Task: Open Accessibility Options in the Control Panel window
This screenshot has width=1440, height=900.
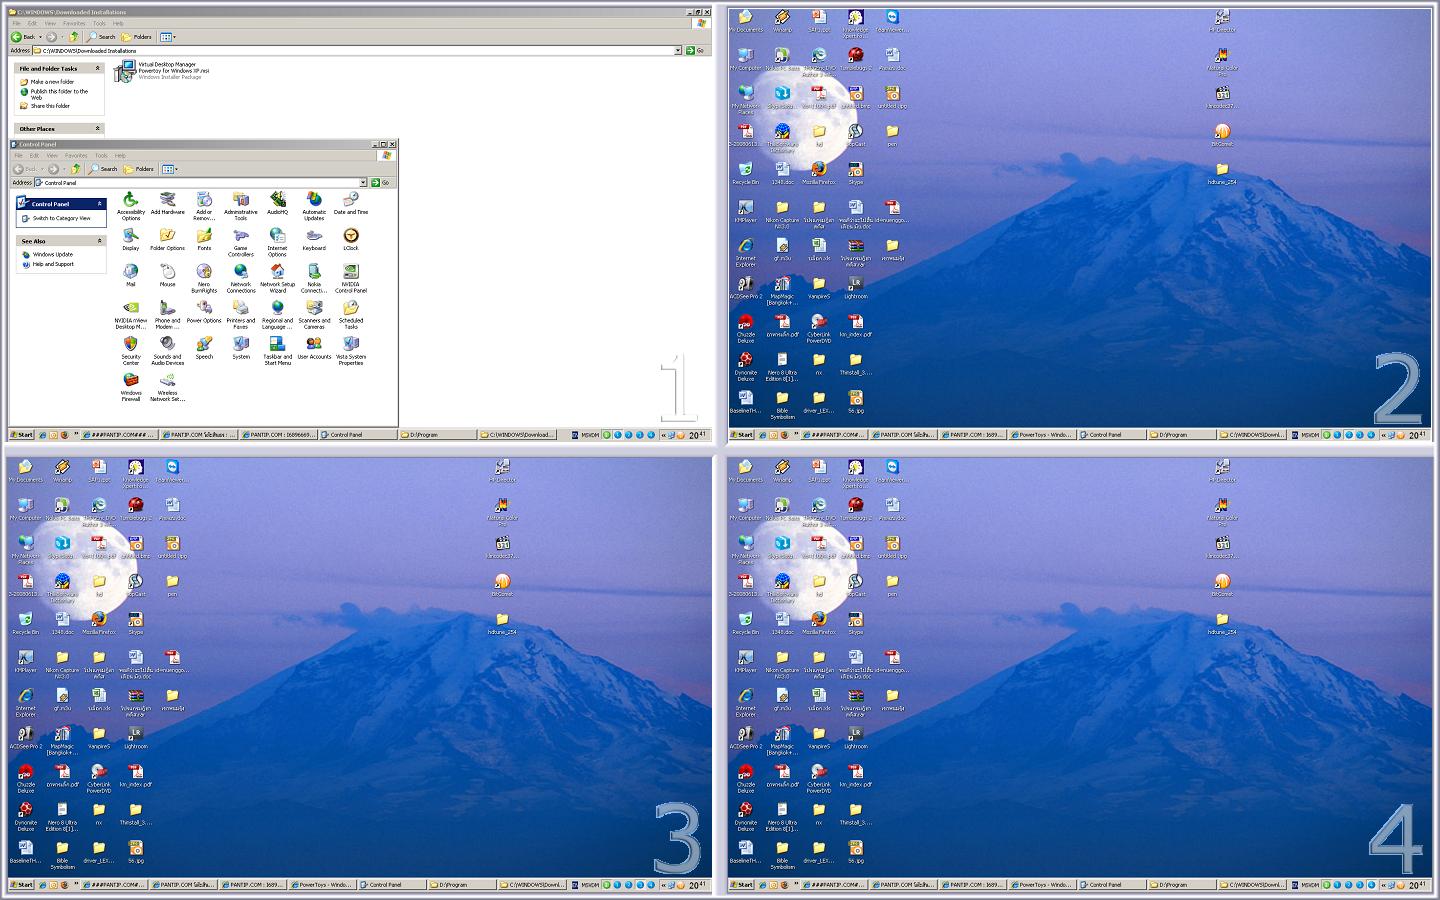Action: [x=131, y=205]
